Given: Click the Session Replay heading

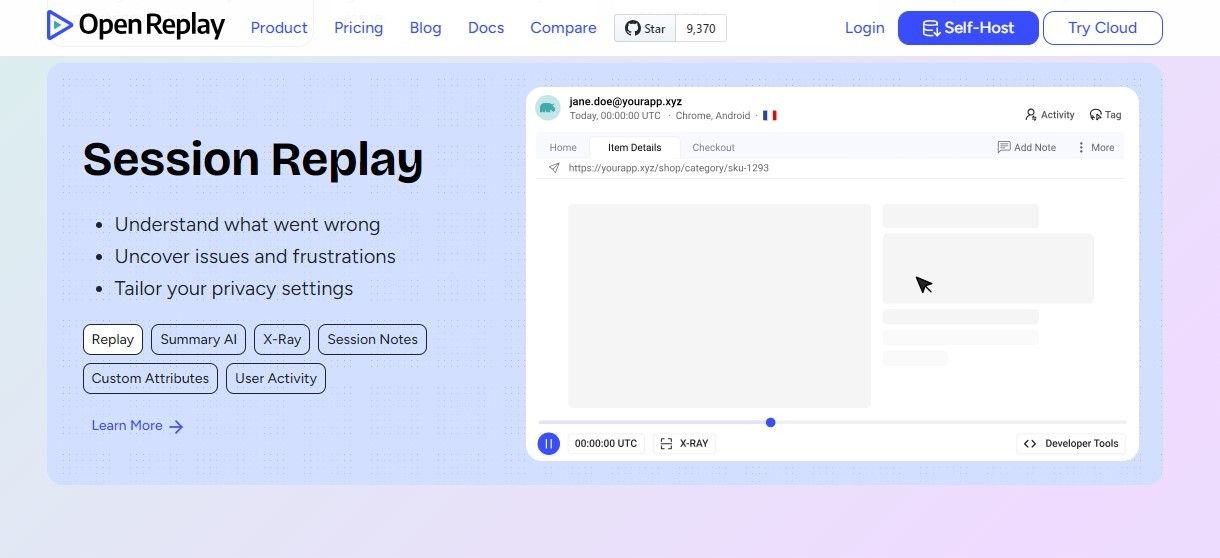Looking at the screenshot, I should point(253,159).
